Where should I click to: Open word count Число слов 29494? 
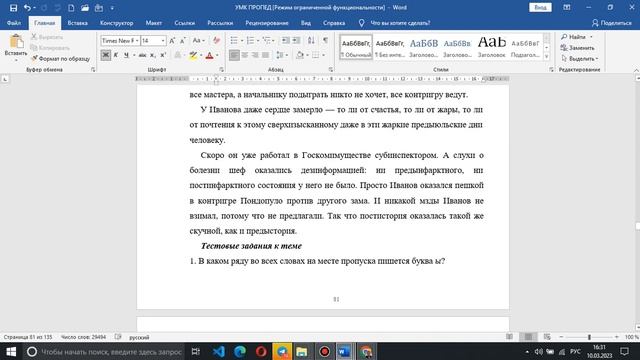click(83, 337)
